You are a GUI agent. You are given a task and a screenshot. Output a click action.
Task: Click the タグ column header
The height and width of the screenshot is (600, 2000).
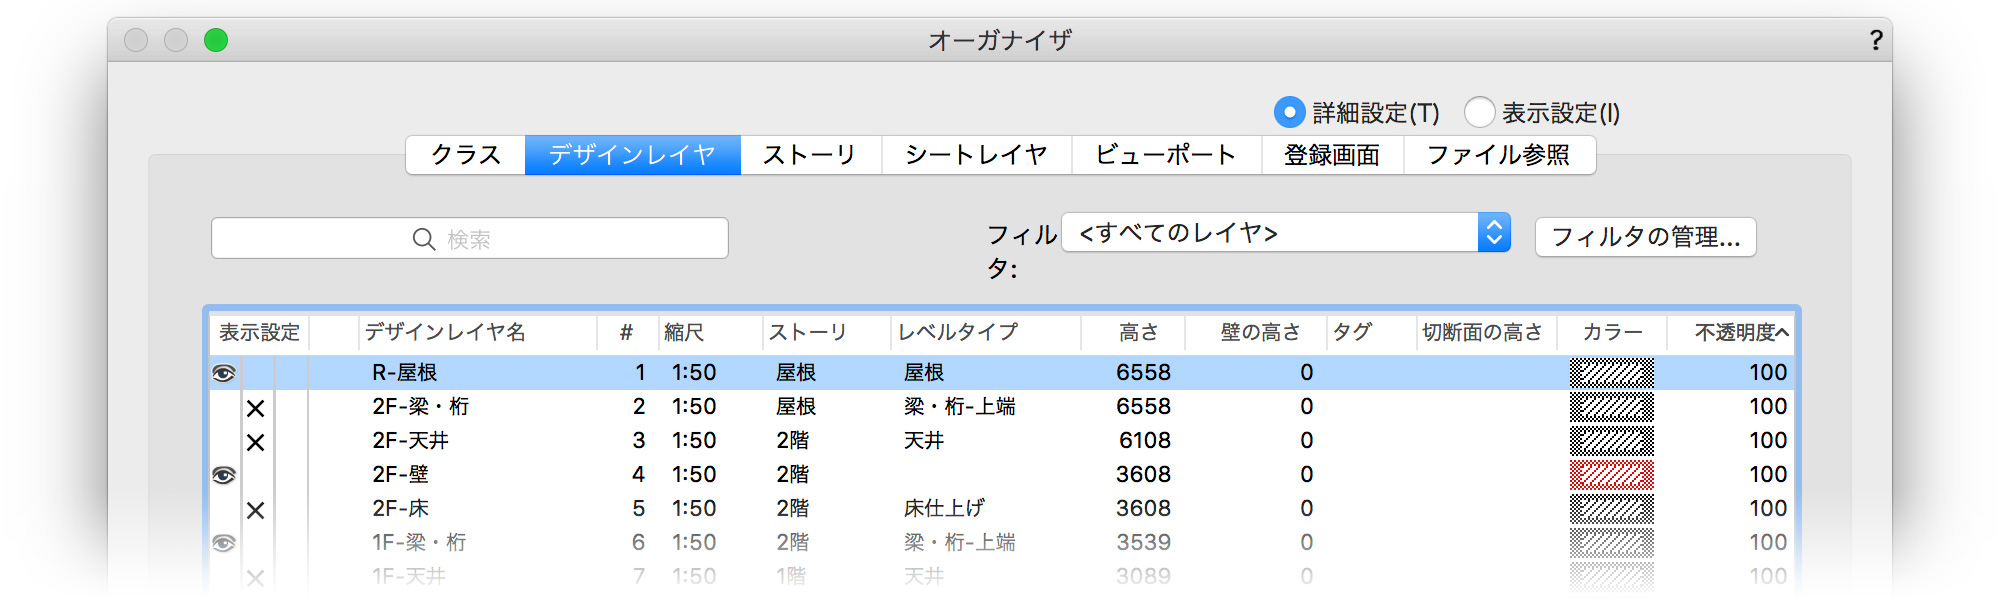pyautogui.click(x=1372, y=332)
